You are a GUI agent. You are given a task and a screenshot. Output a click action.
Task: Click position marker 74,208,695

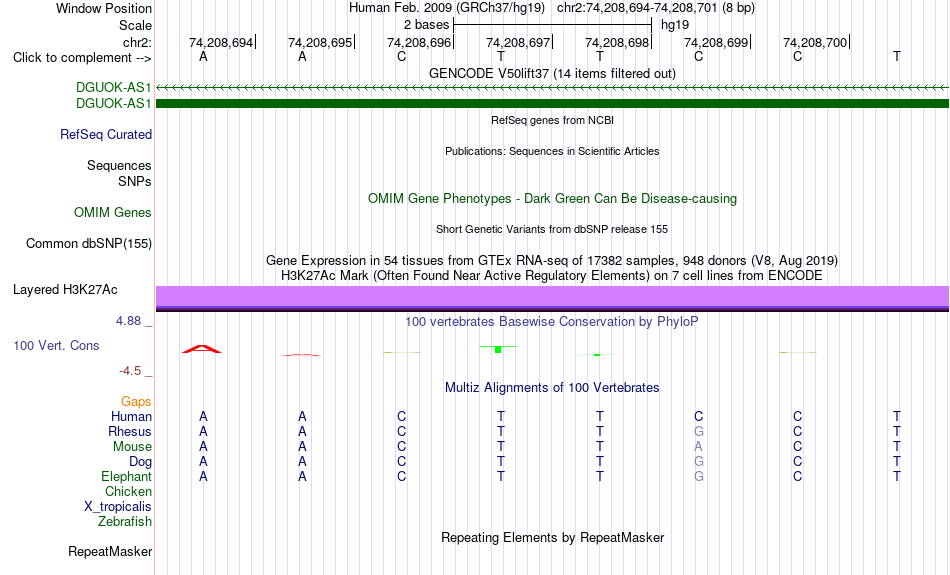[321, 42]
